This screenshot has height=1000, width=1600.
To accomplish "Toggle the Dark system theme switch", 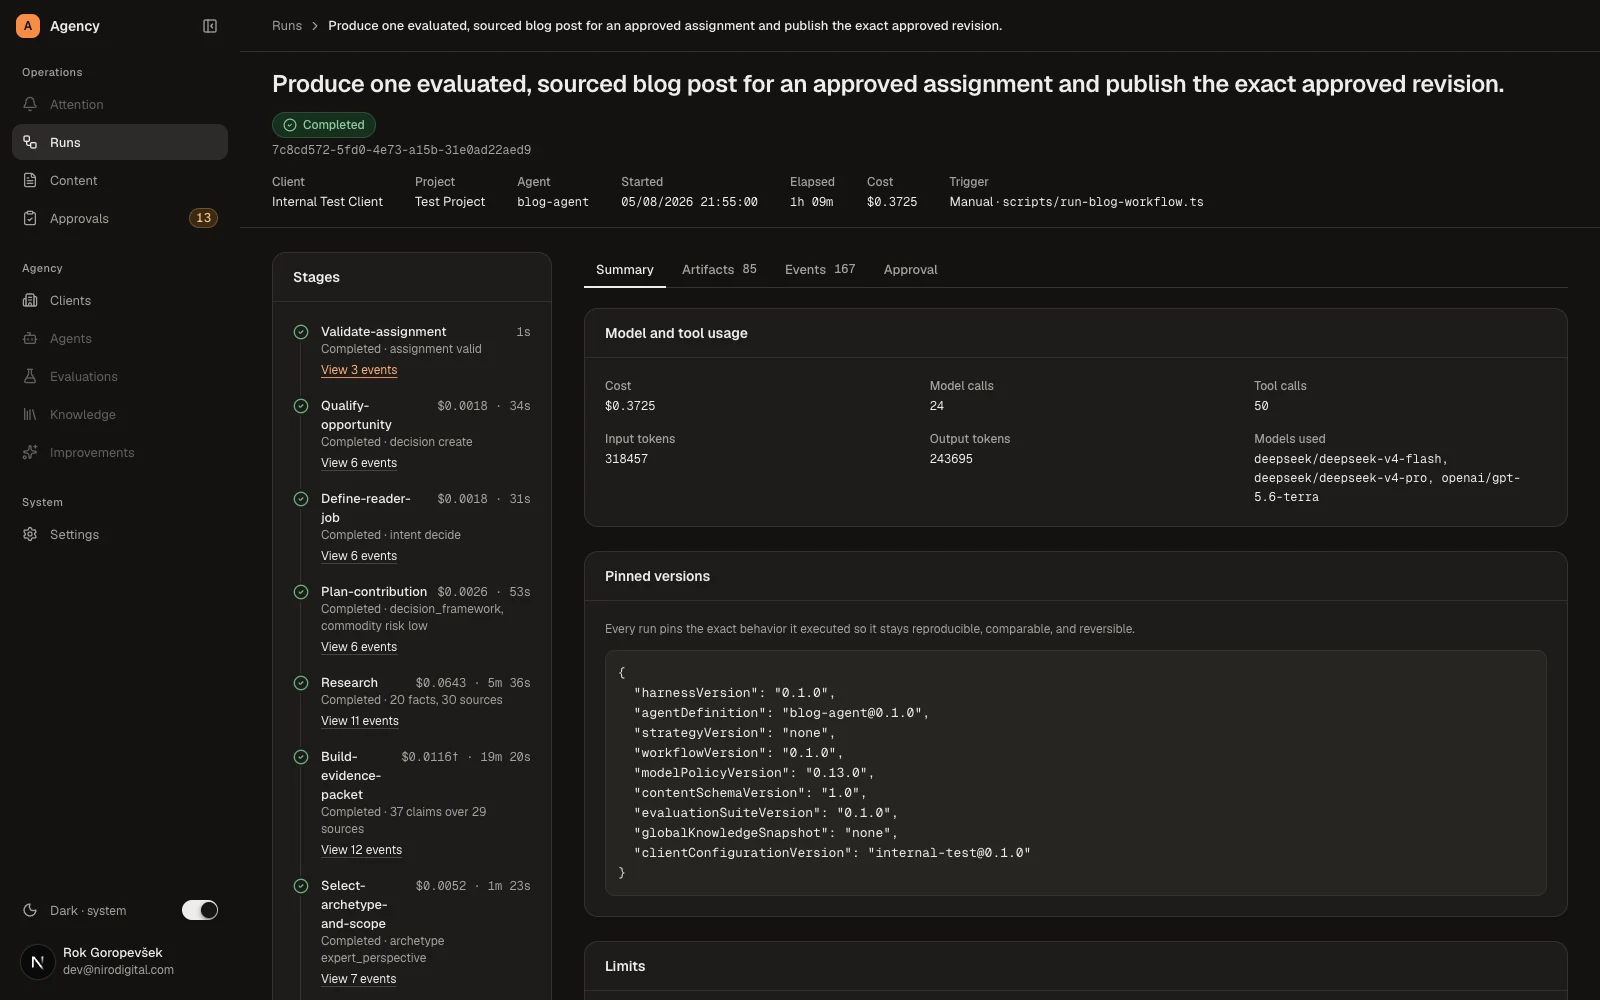I will 200,910.
